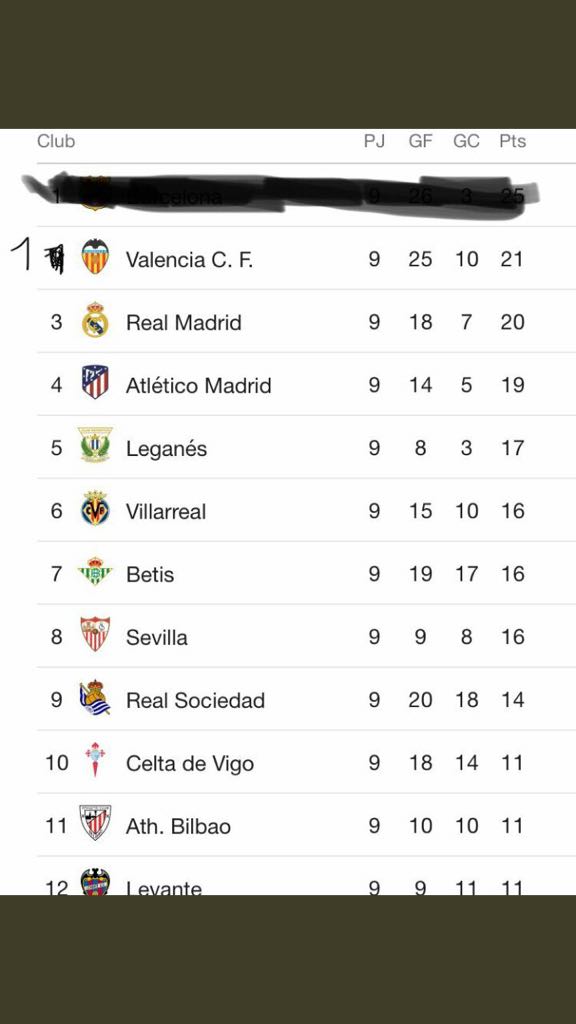Select the Real Sociedad team name
Viewport: 576px width, 1024px height.
(x=195, y=701)
